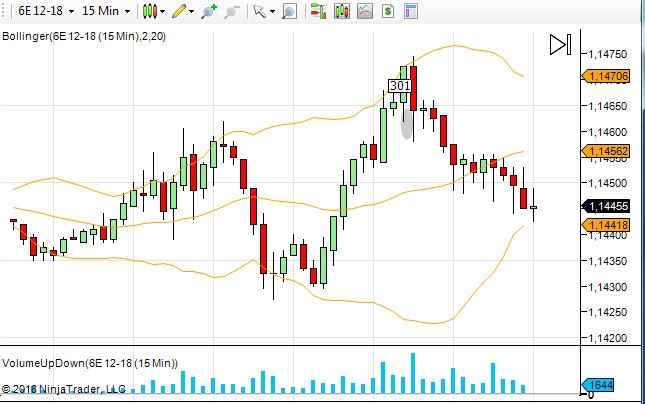Expand the arrow beside the pencil tool
Screen dimensions: 645x404
[193, 12]
